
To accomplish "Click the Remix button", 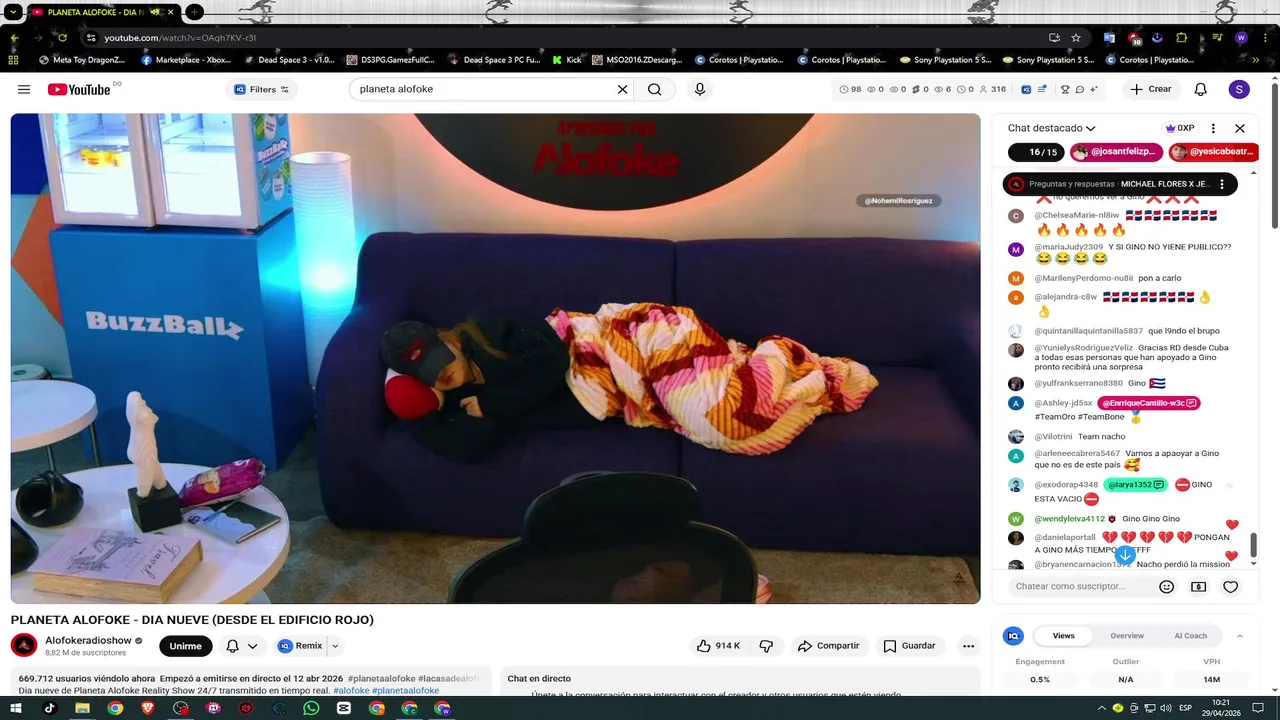I will coord(300,646).
